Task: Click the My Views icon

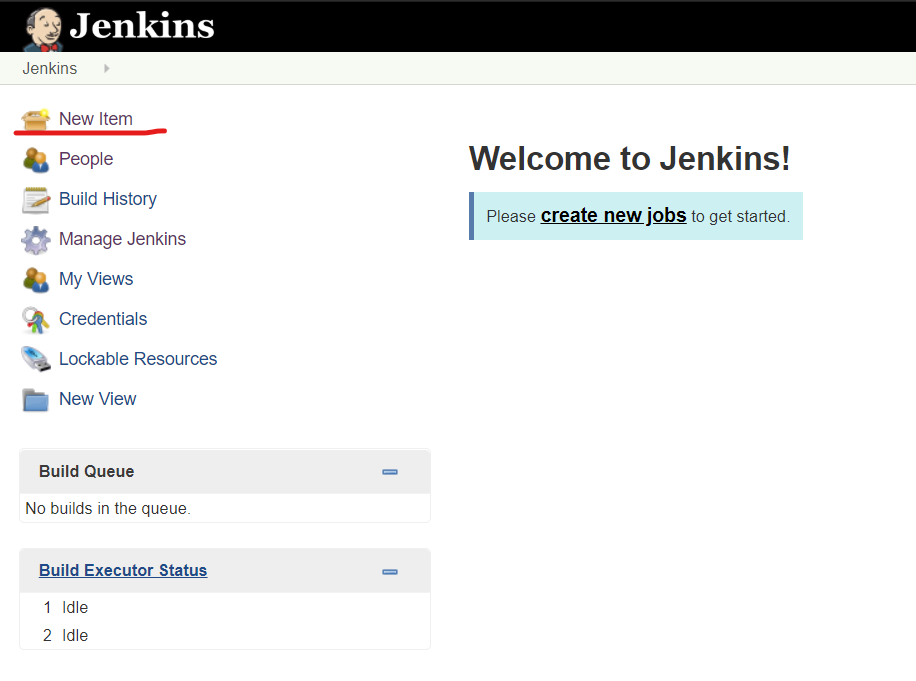Action: pyautogui.click(x=36, y=280)
